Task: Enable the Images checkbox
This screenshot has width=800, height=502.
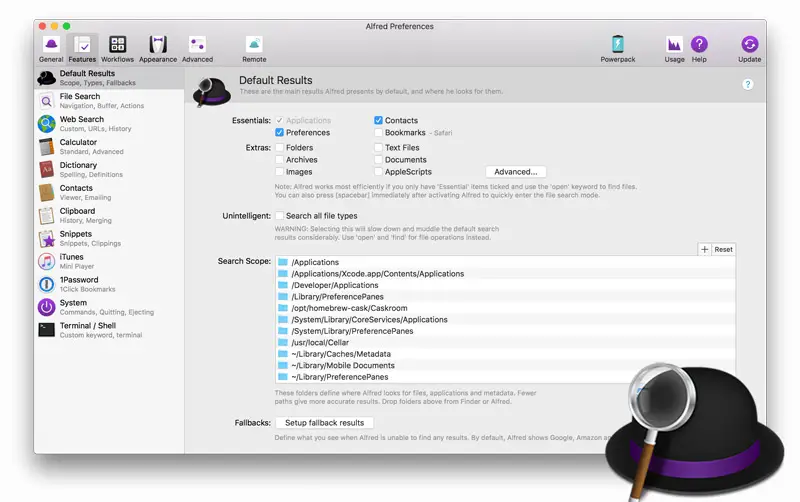Action: pyautogui.click(x=280, y=172)
